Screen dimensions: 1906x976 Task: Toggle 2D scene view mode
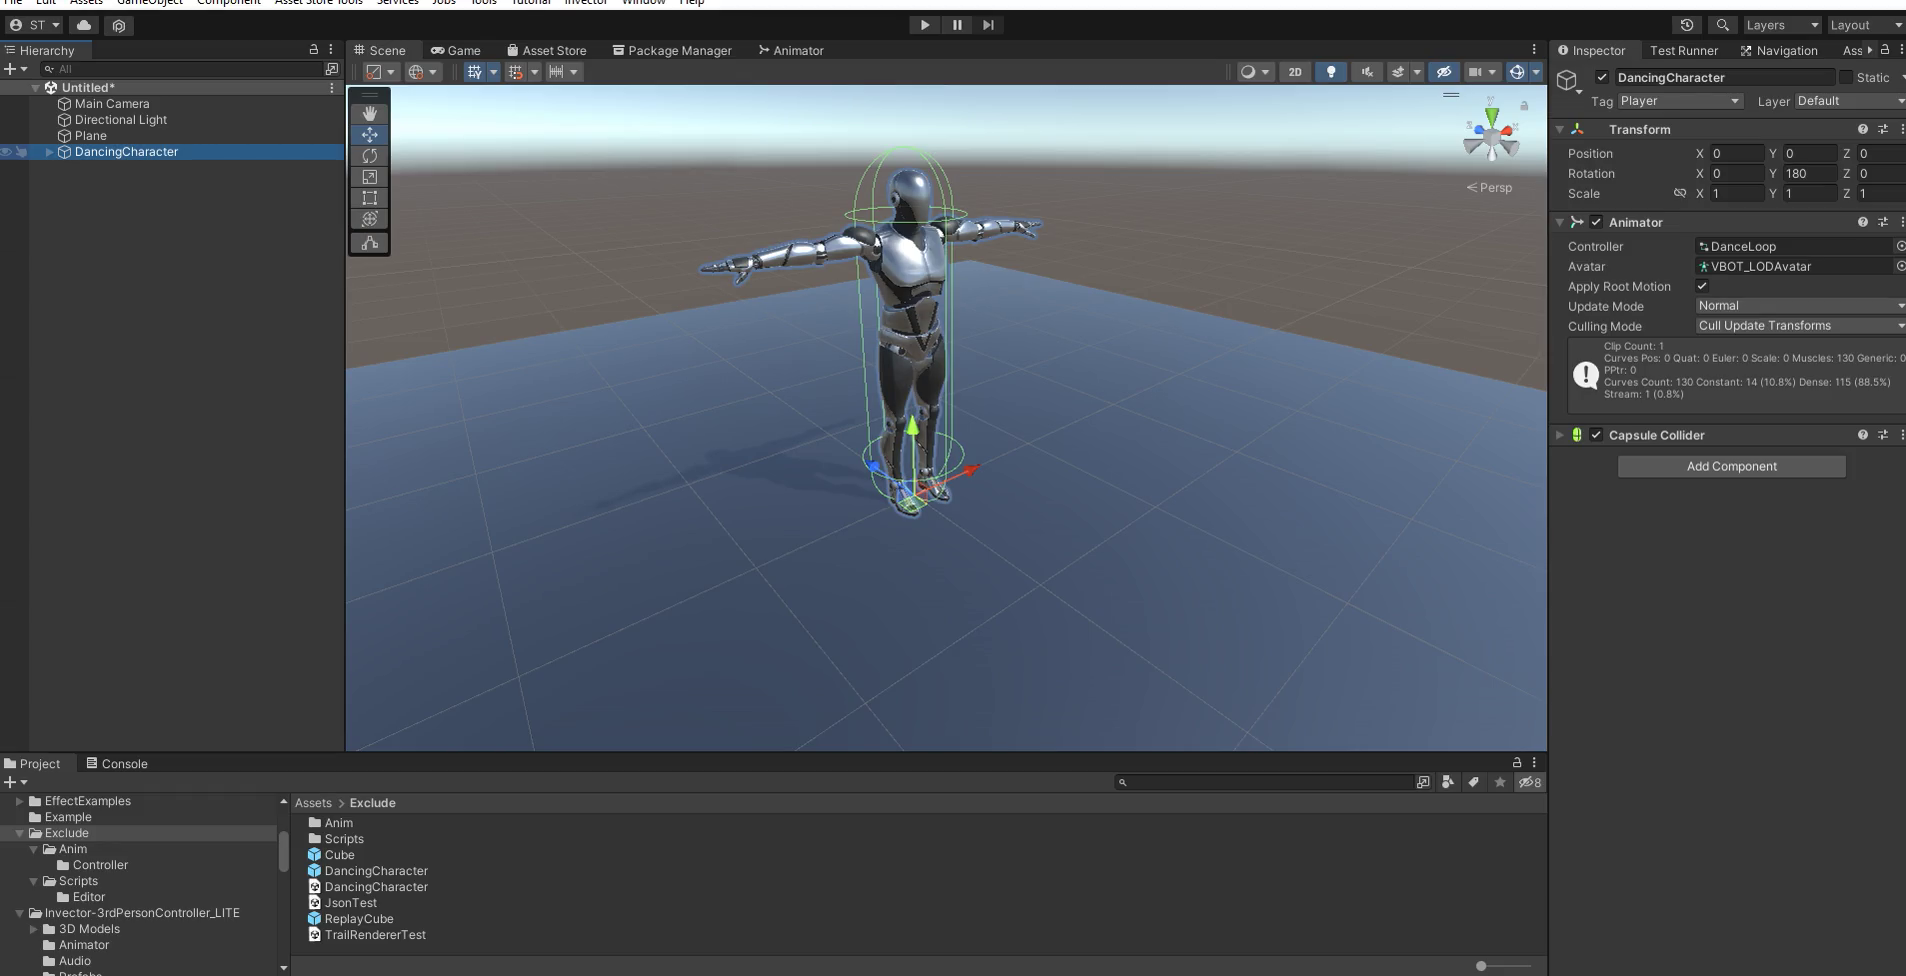(1295, 72)
